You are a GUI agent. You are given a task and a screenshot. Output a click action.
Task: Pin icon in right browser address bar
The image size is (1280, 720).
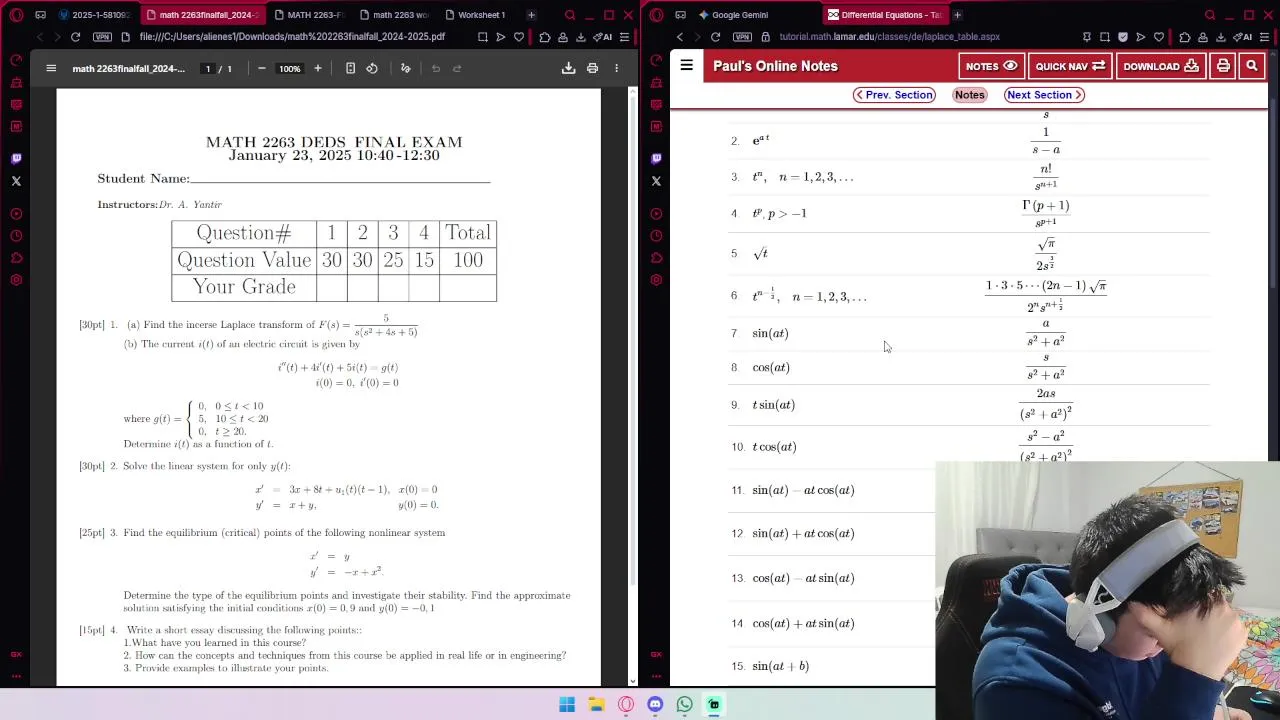(x=1087, y=37)
